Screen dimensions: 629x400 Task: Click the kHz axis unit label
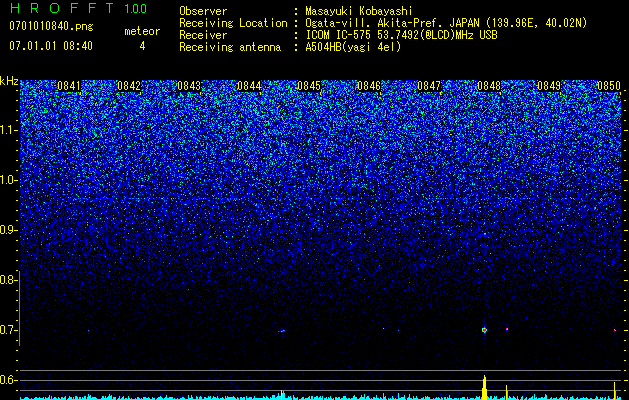pos(9,81)
